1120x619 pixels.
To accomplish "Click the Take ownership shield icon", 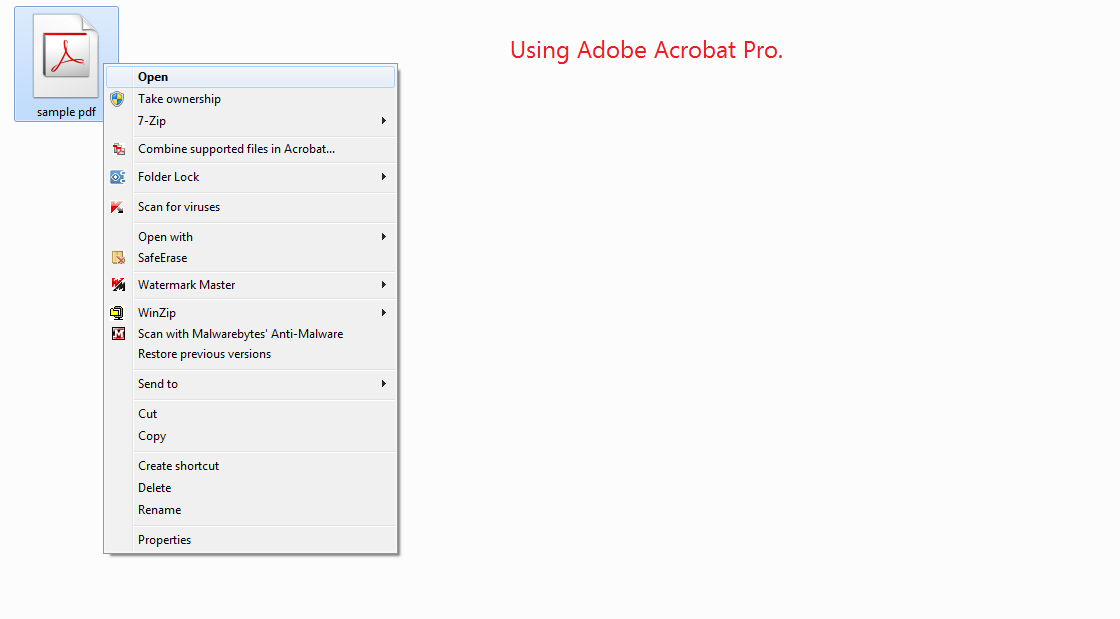I will tap(118, 99).
